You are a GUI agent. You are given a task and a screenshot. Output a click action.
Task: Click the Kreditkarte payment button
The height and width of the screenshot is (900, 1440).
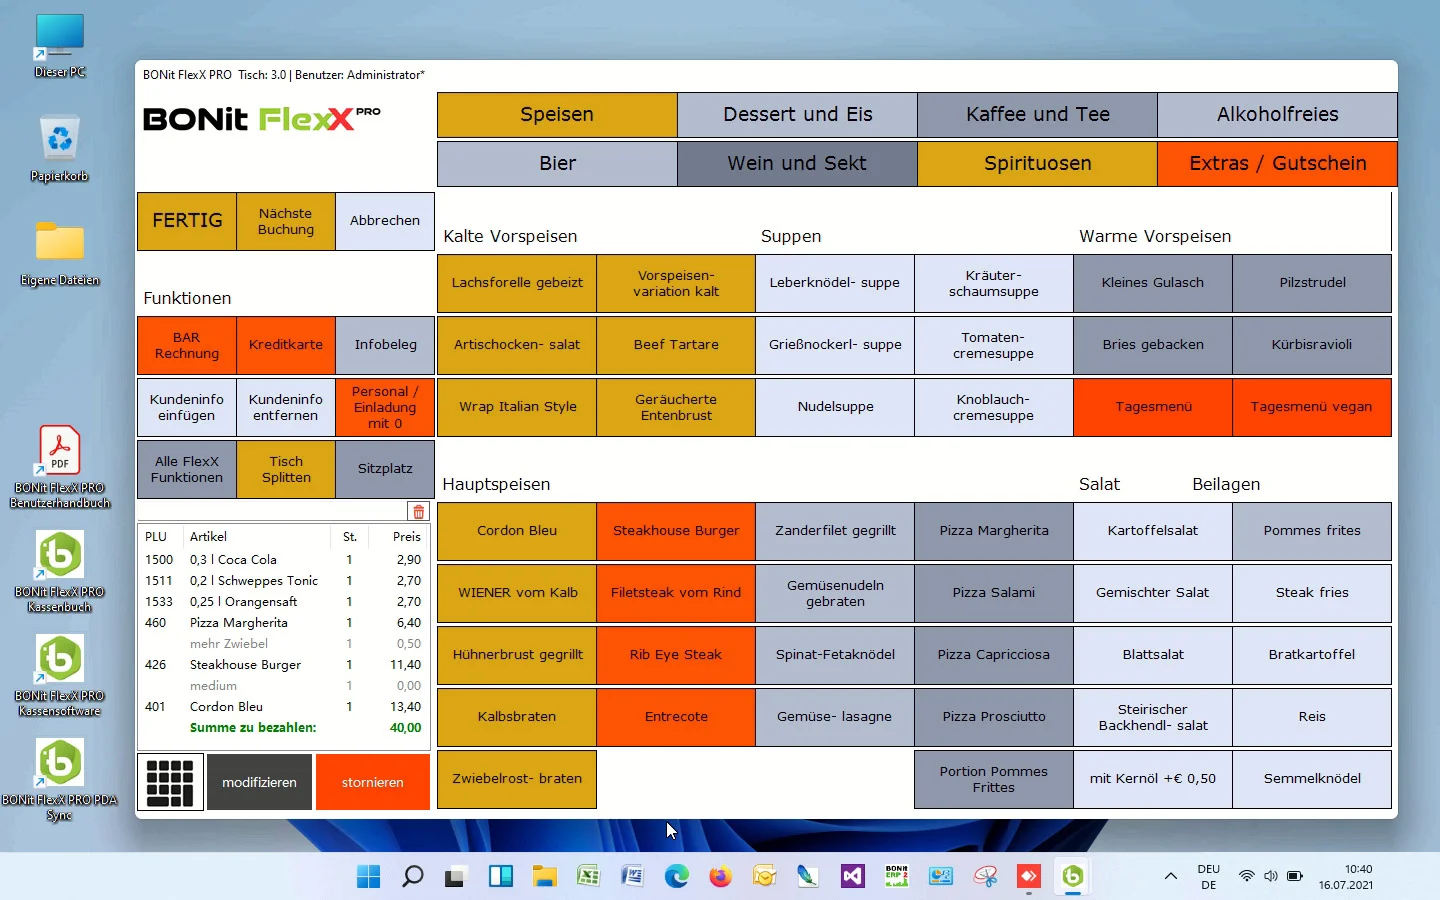tap(286, 345)
